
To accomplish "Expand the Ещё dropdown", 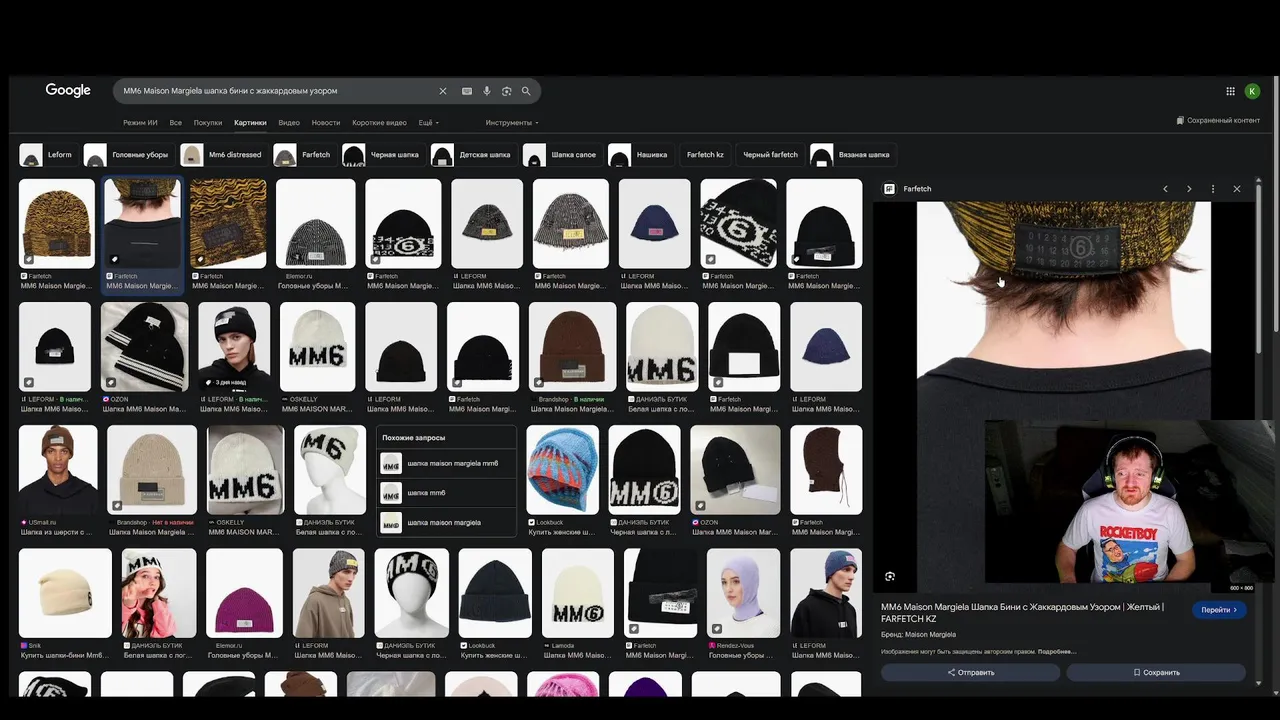I will coord(428,123).
